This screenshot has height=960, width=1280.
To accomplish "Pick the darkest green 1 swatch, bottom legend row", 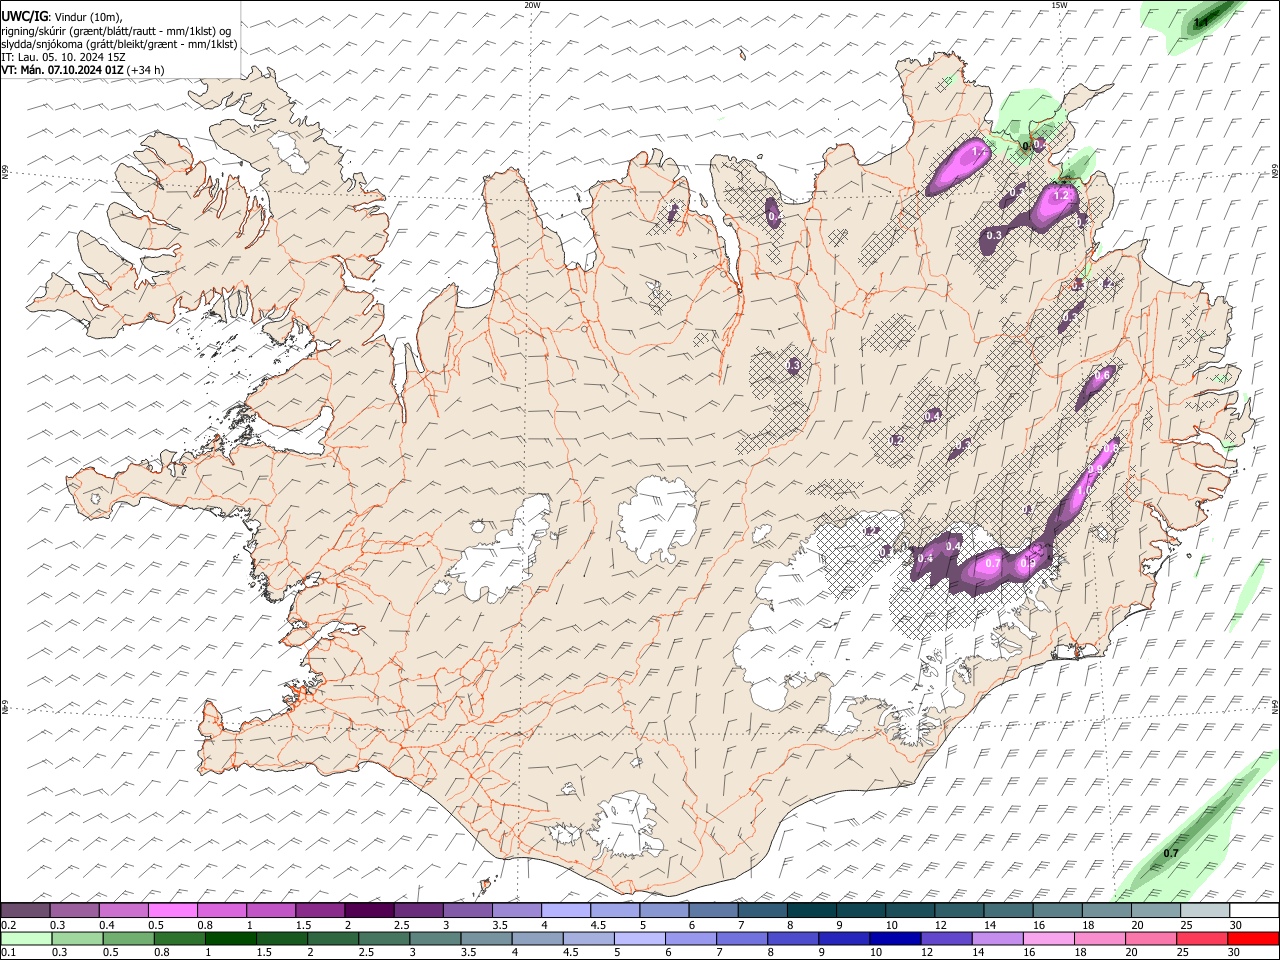I will point(230,939).
